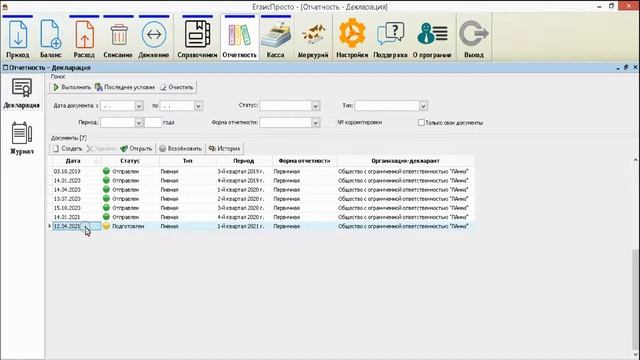Expand the Статус dropdown
This screenshot has height=360, width=640.
pos(316,106)
